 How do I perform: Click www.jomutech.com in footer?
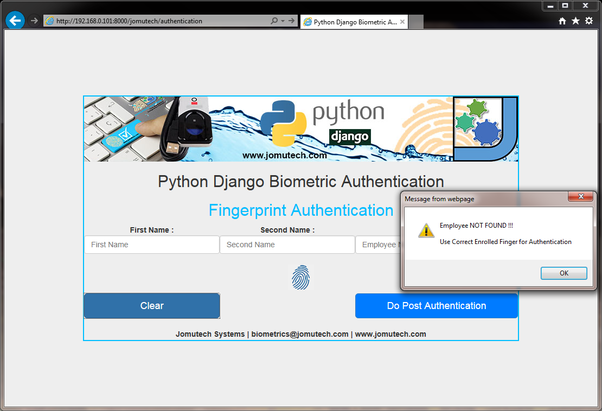pyautogui.click(x=390, y=334)
